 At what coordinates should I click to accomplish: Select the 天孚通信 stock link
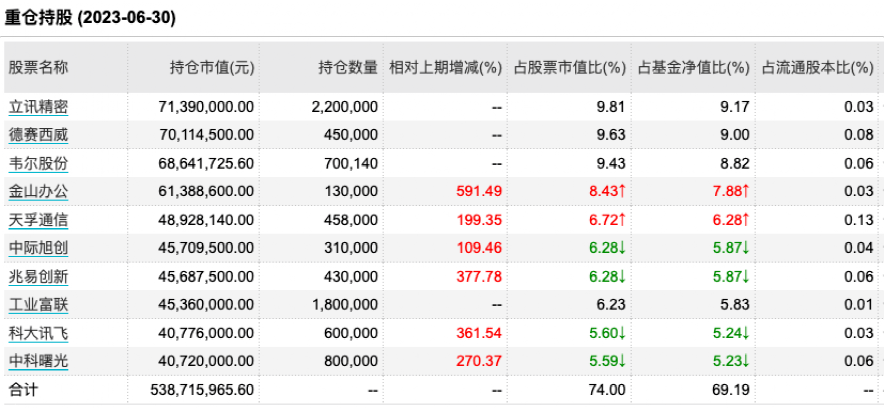coord(38,219)
